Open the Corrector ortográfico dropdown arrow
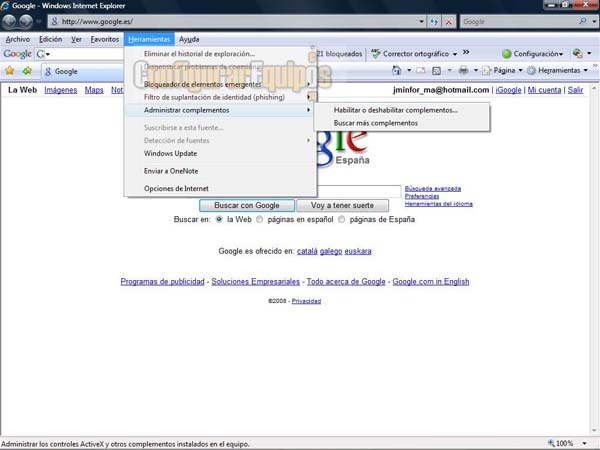 [455, 54]
